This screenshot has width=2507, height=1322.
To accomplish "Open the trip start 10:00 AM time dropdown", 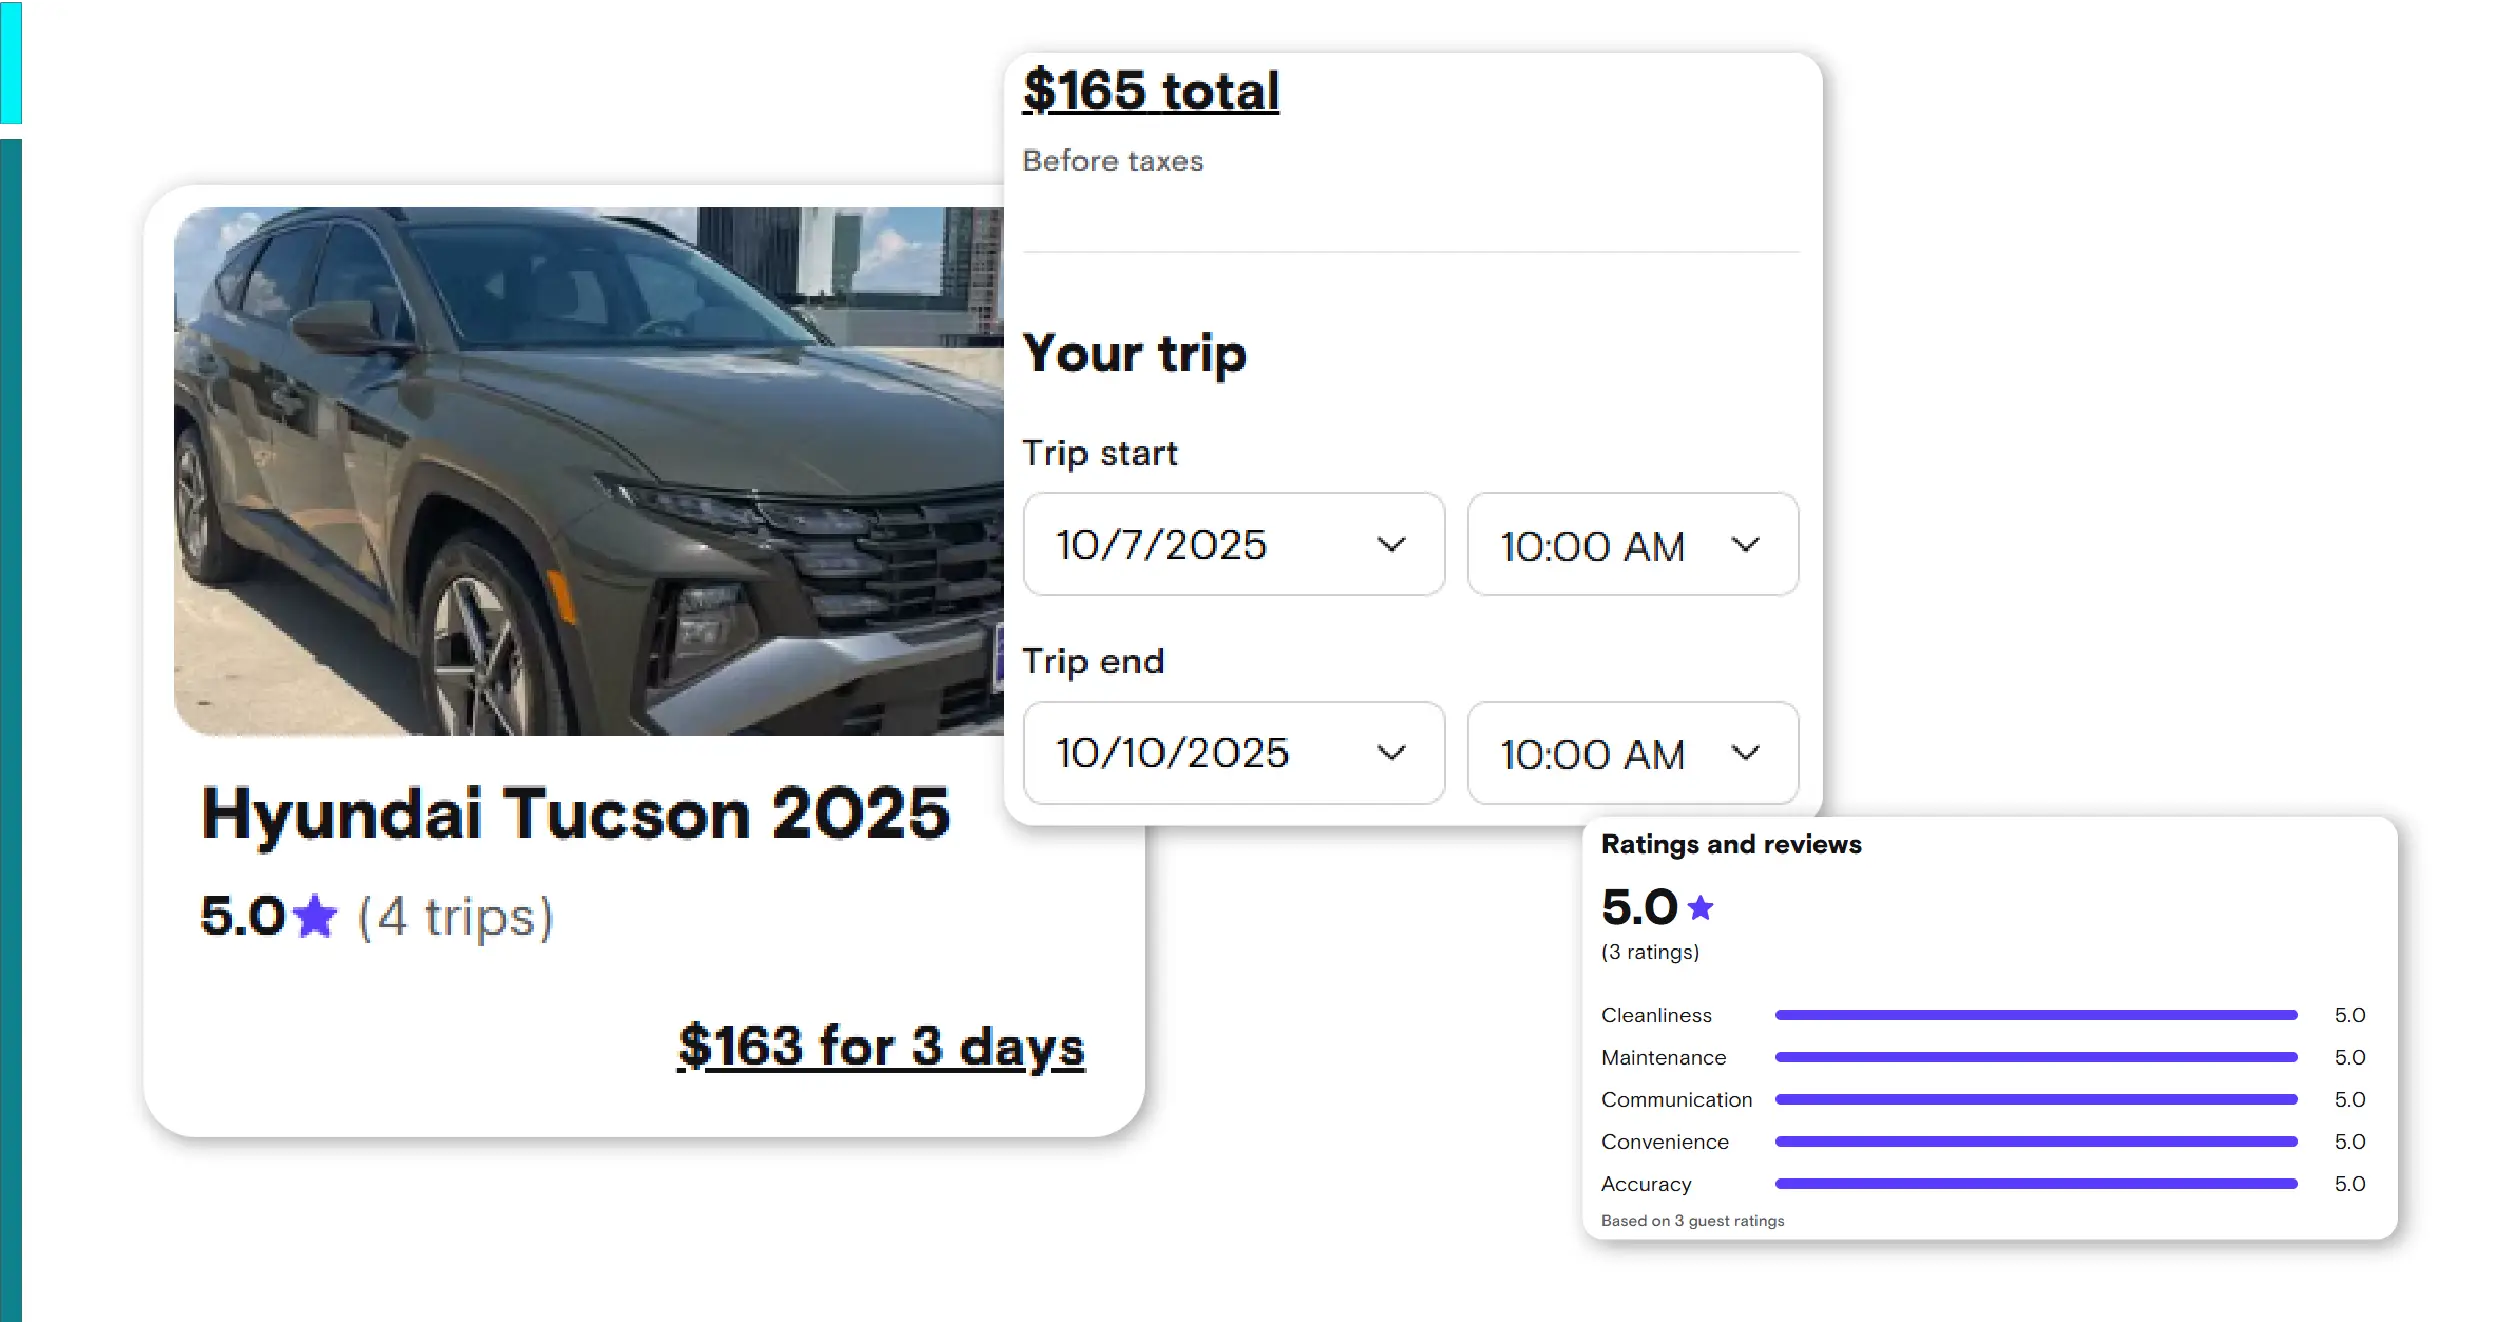I will 1631,544.
